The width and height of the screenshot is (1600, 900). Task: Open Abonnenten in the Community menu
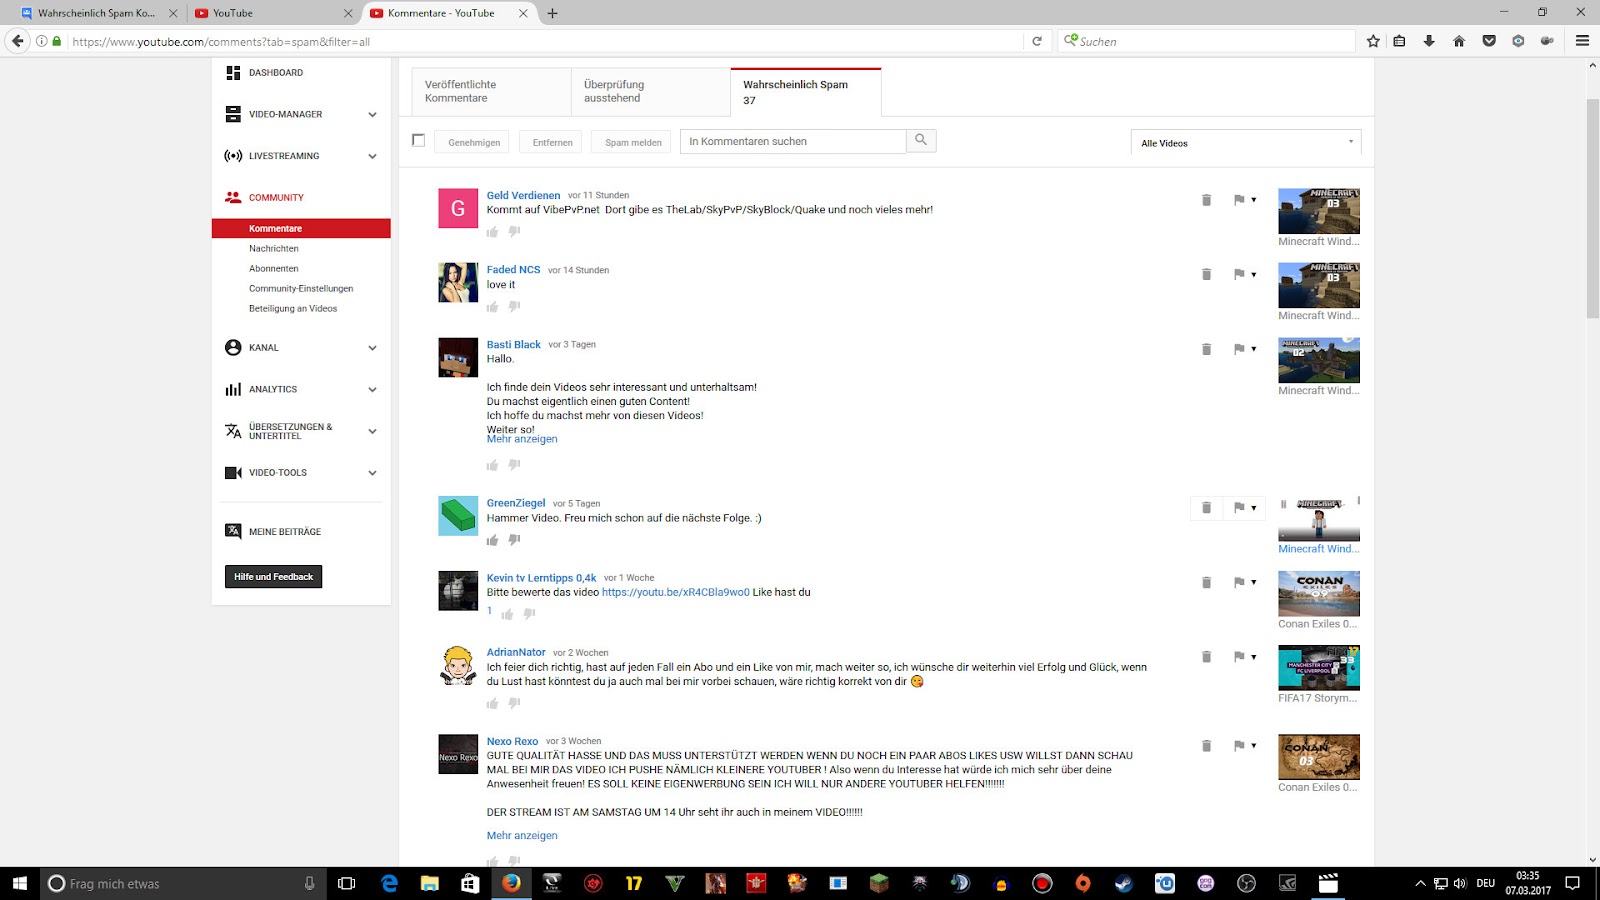point(274,269)
